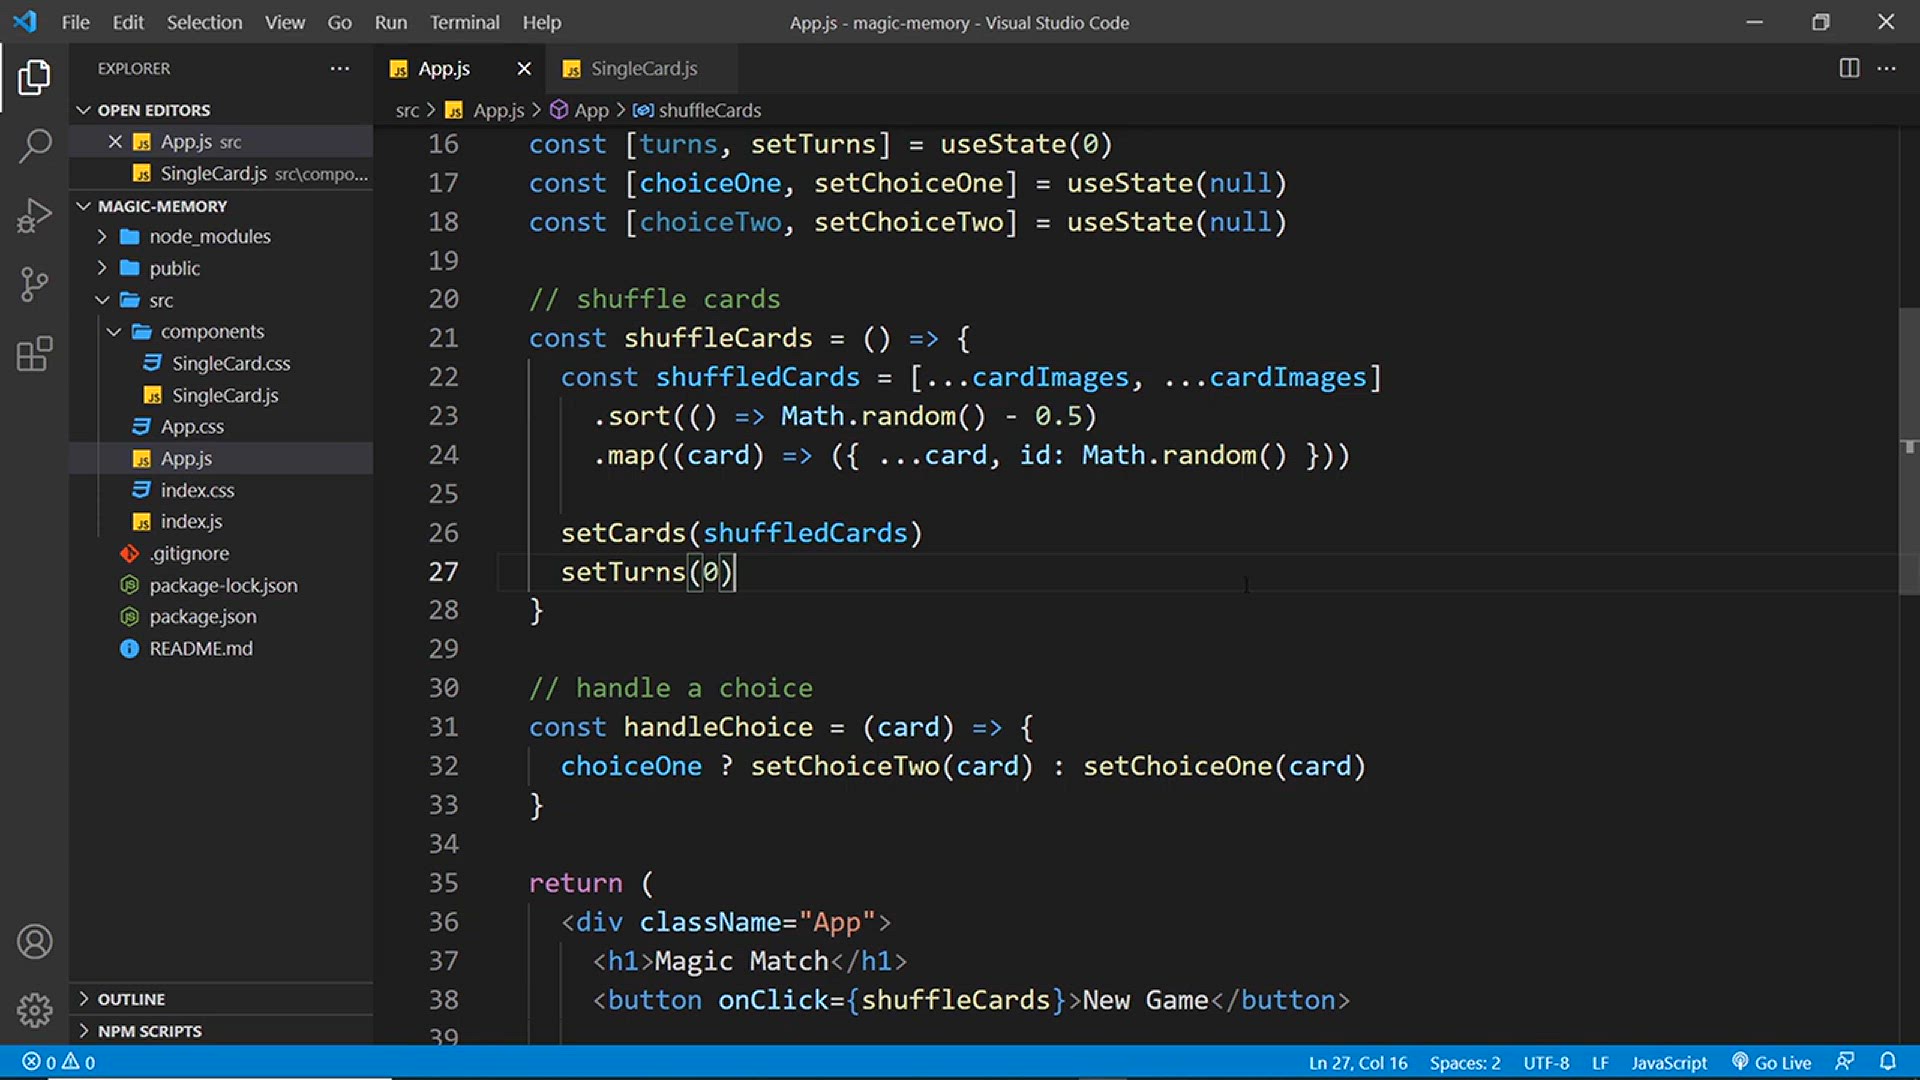Open the Go menu
Image resolution: width=1920 pixels, height=1080 pixels.
pos(339,22)
